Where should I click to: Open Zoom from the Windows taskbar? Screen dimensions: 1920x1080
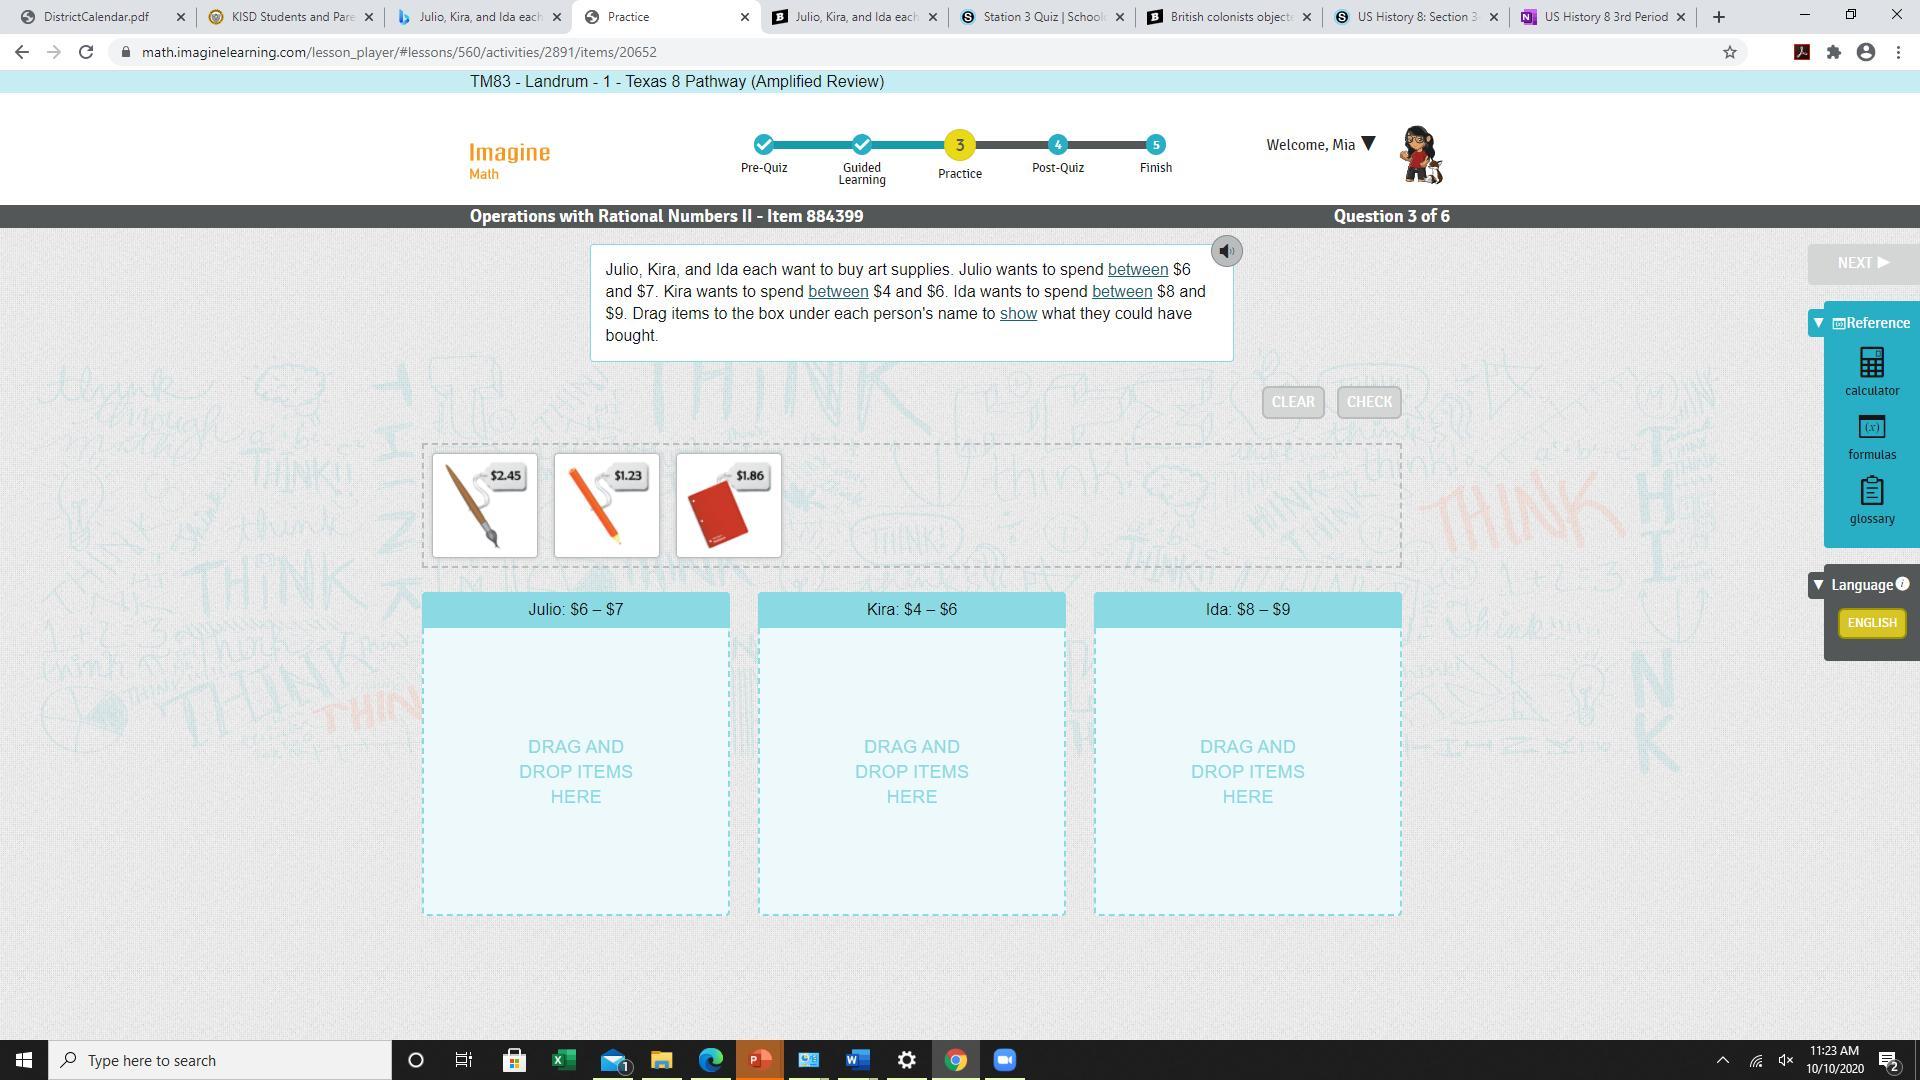[x=1004, y=1060]
